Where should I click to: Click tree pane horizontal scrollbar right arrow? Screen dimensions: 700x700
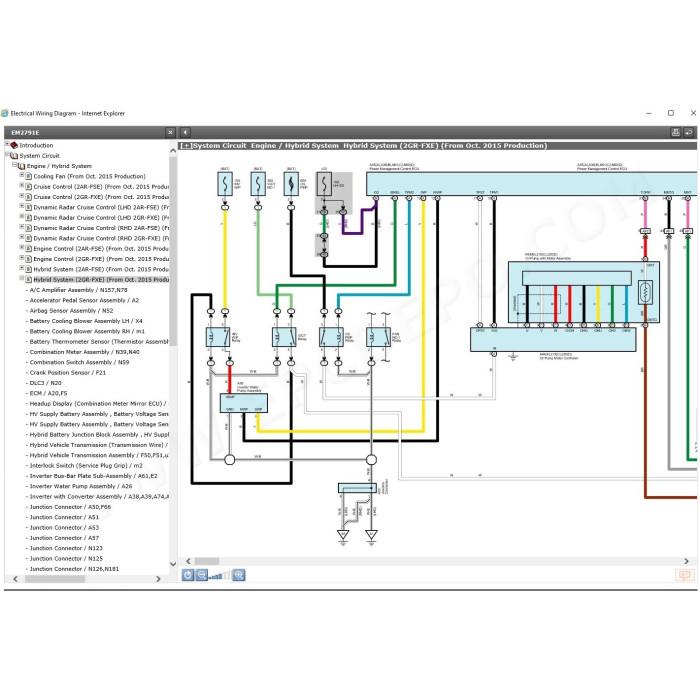point(158,579)
